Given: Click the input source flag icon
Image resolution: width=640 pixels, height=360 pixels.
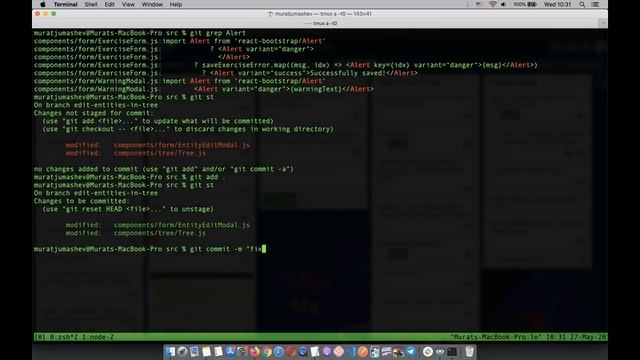Looking at the screenshot, I should tap(479, 4).
